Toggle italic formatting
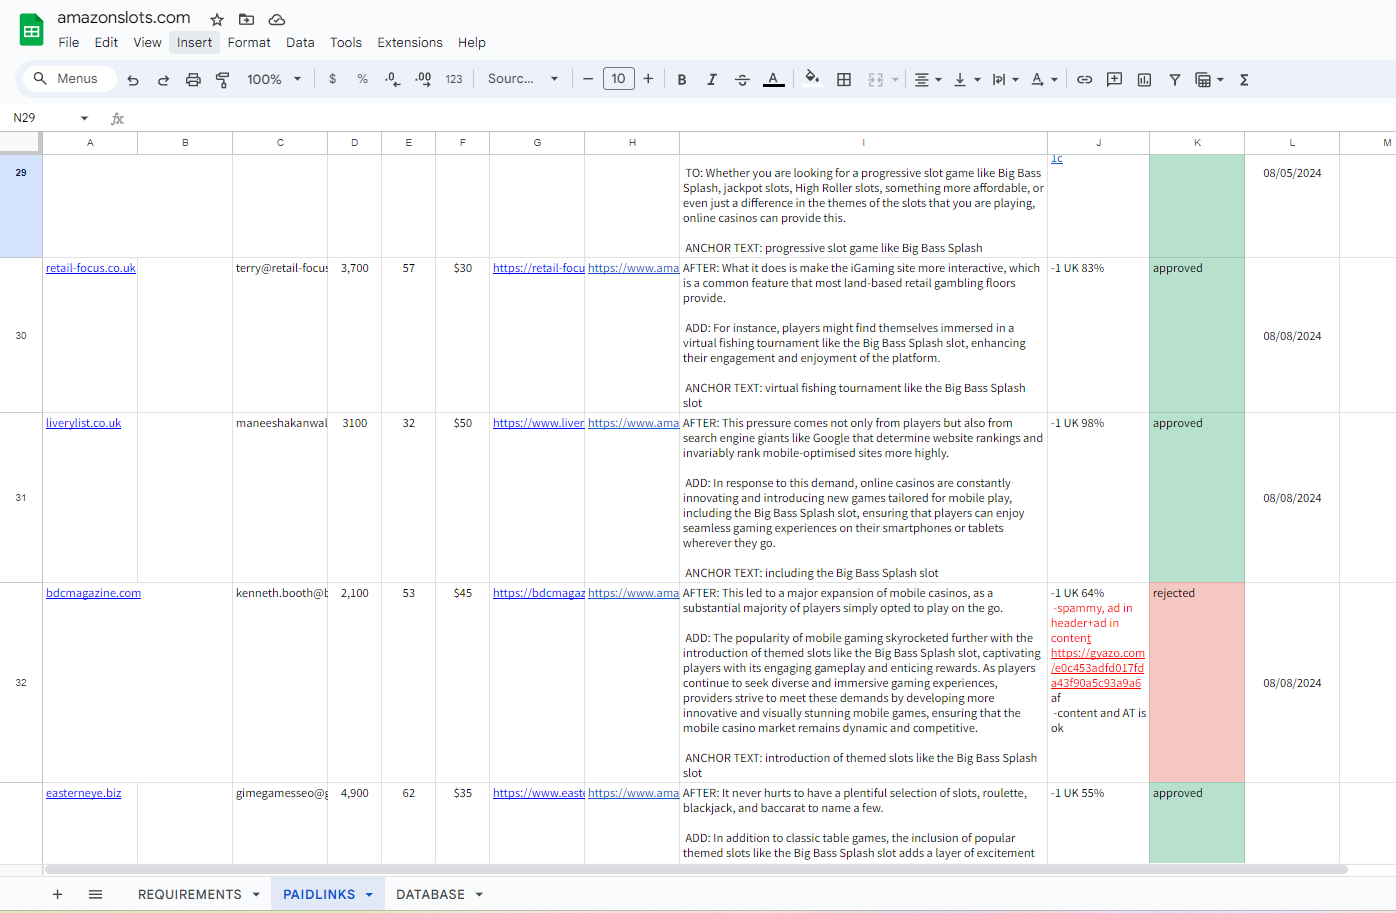 click(712, 80)
